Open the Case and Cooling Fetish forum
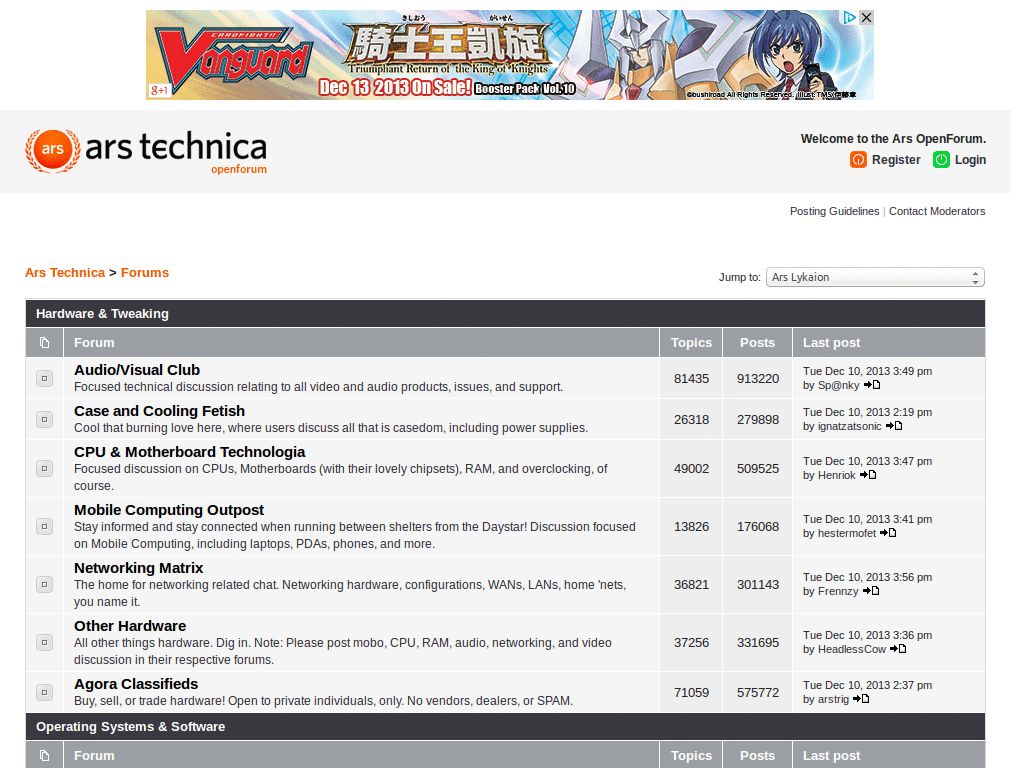The height and width of the screenshot is (768, 1024). (159, 411)
